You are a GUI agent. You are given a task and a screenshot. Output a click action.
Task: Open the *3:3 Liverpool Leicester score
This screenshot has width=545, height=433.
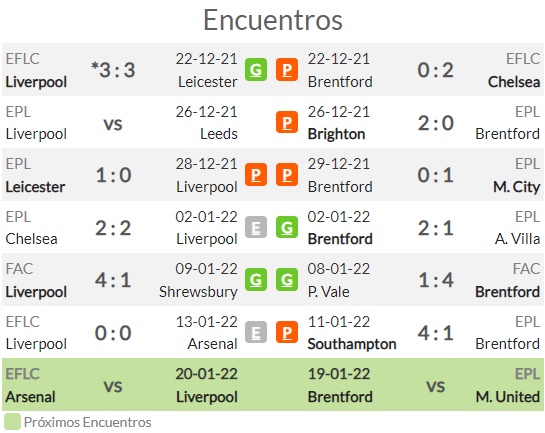point(113,70)
